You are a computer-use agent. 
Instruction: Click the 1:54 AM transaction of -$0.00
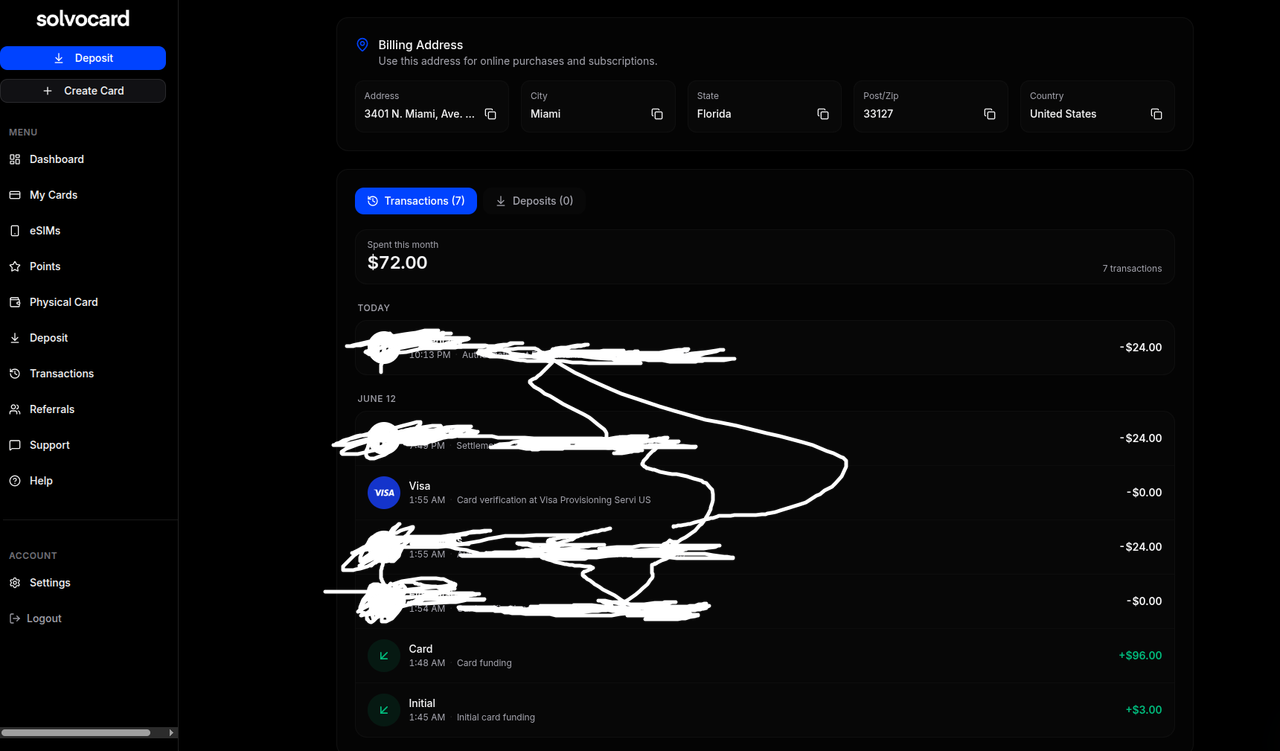pyautogui.click(x=765, y=601)
